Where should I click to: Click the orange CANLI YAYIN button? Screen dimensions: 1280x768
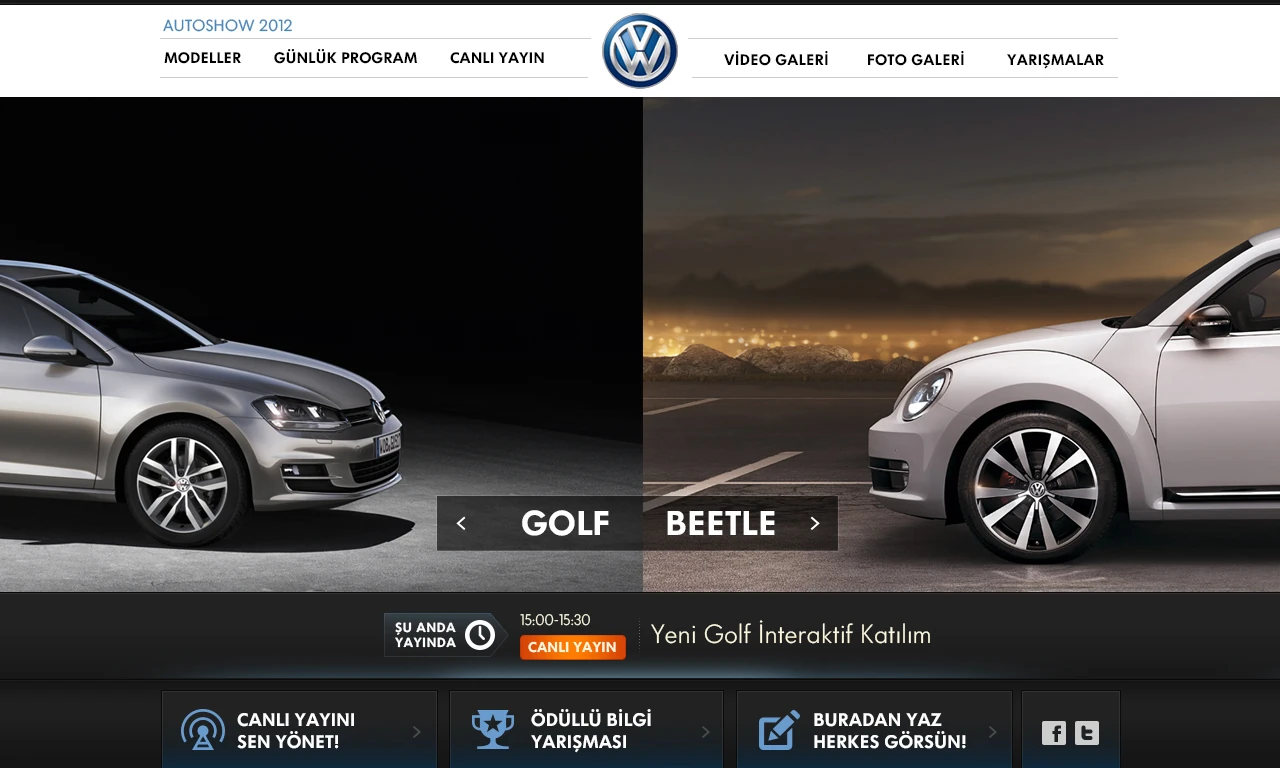click(x=573, y=647)
